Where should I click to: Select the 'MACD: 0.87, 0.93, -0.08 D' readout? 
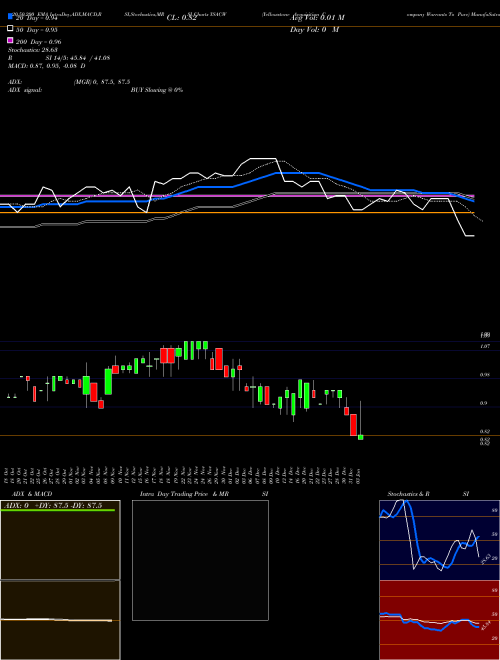[47, 66]
